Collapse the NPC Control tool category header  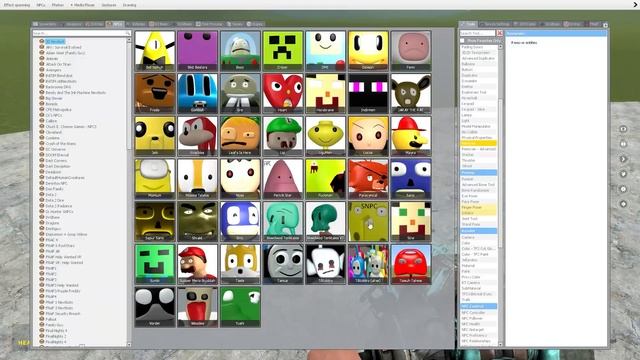click(478, 306)
